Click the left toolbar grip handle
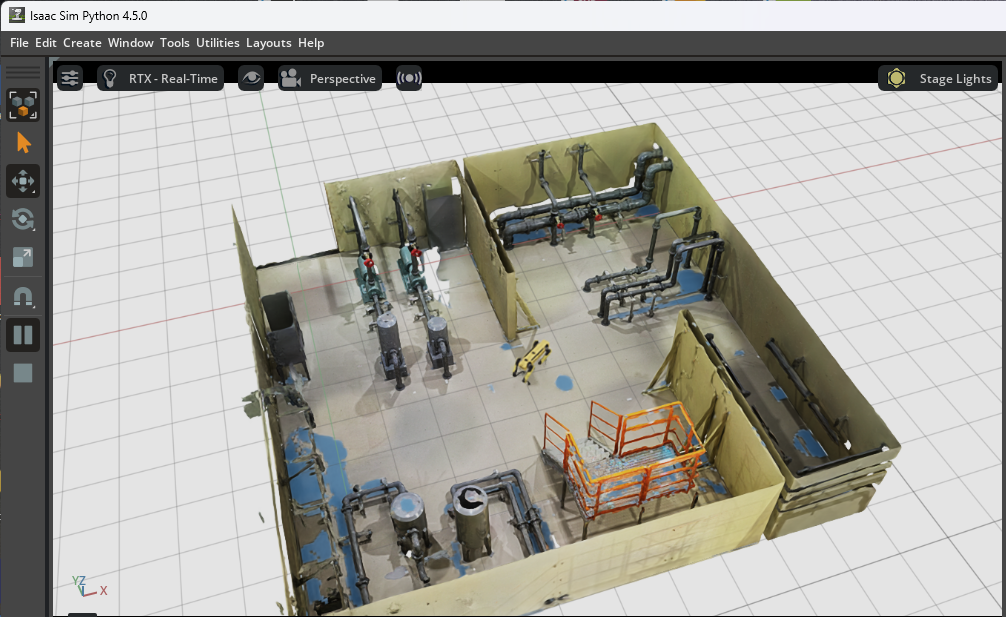 pos(23,72)
